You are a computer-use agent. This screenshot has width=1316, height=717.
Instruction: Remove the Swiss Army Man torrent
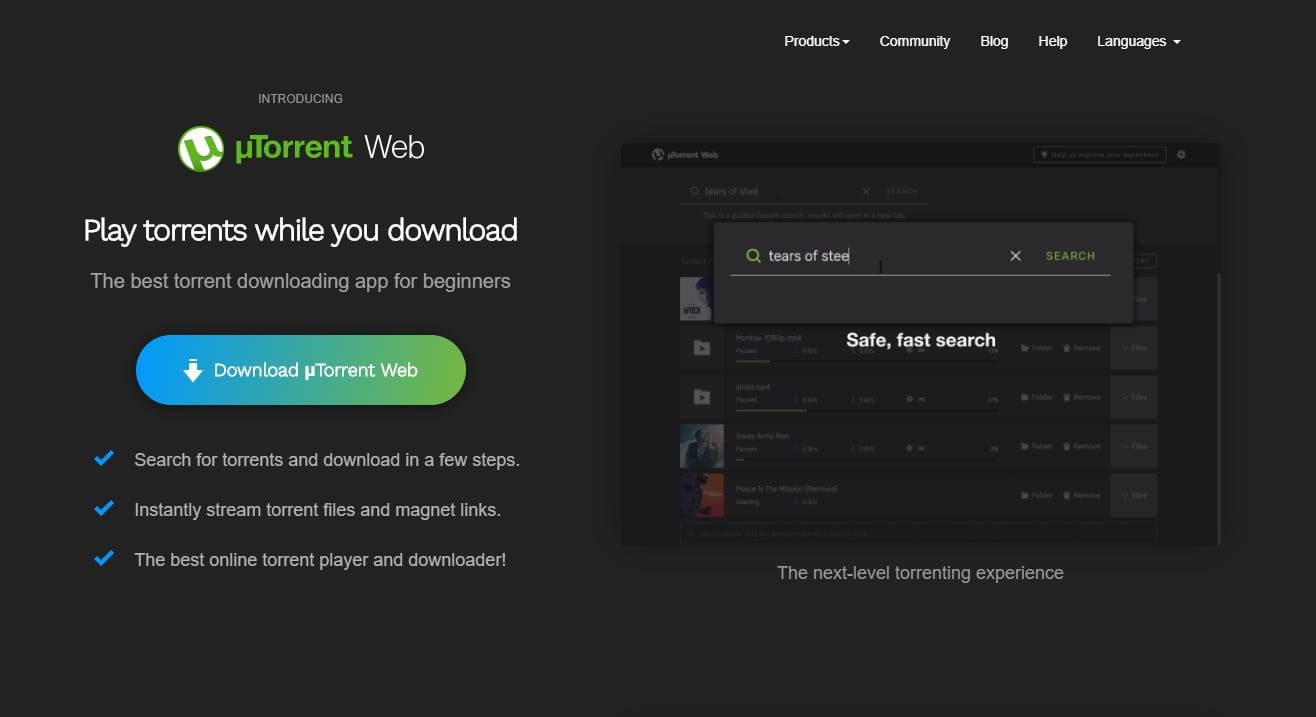pos(1081,446)
